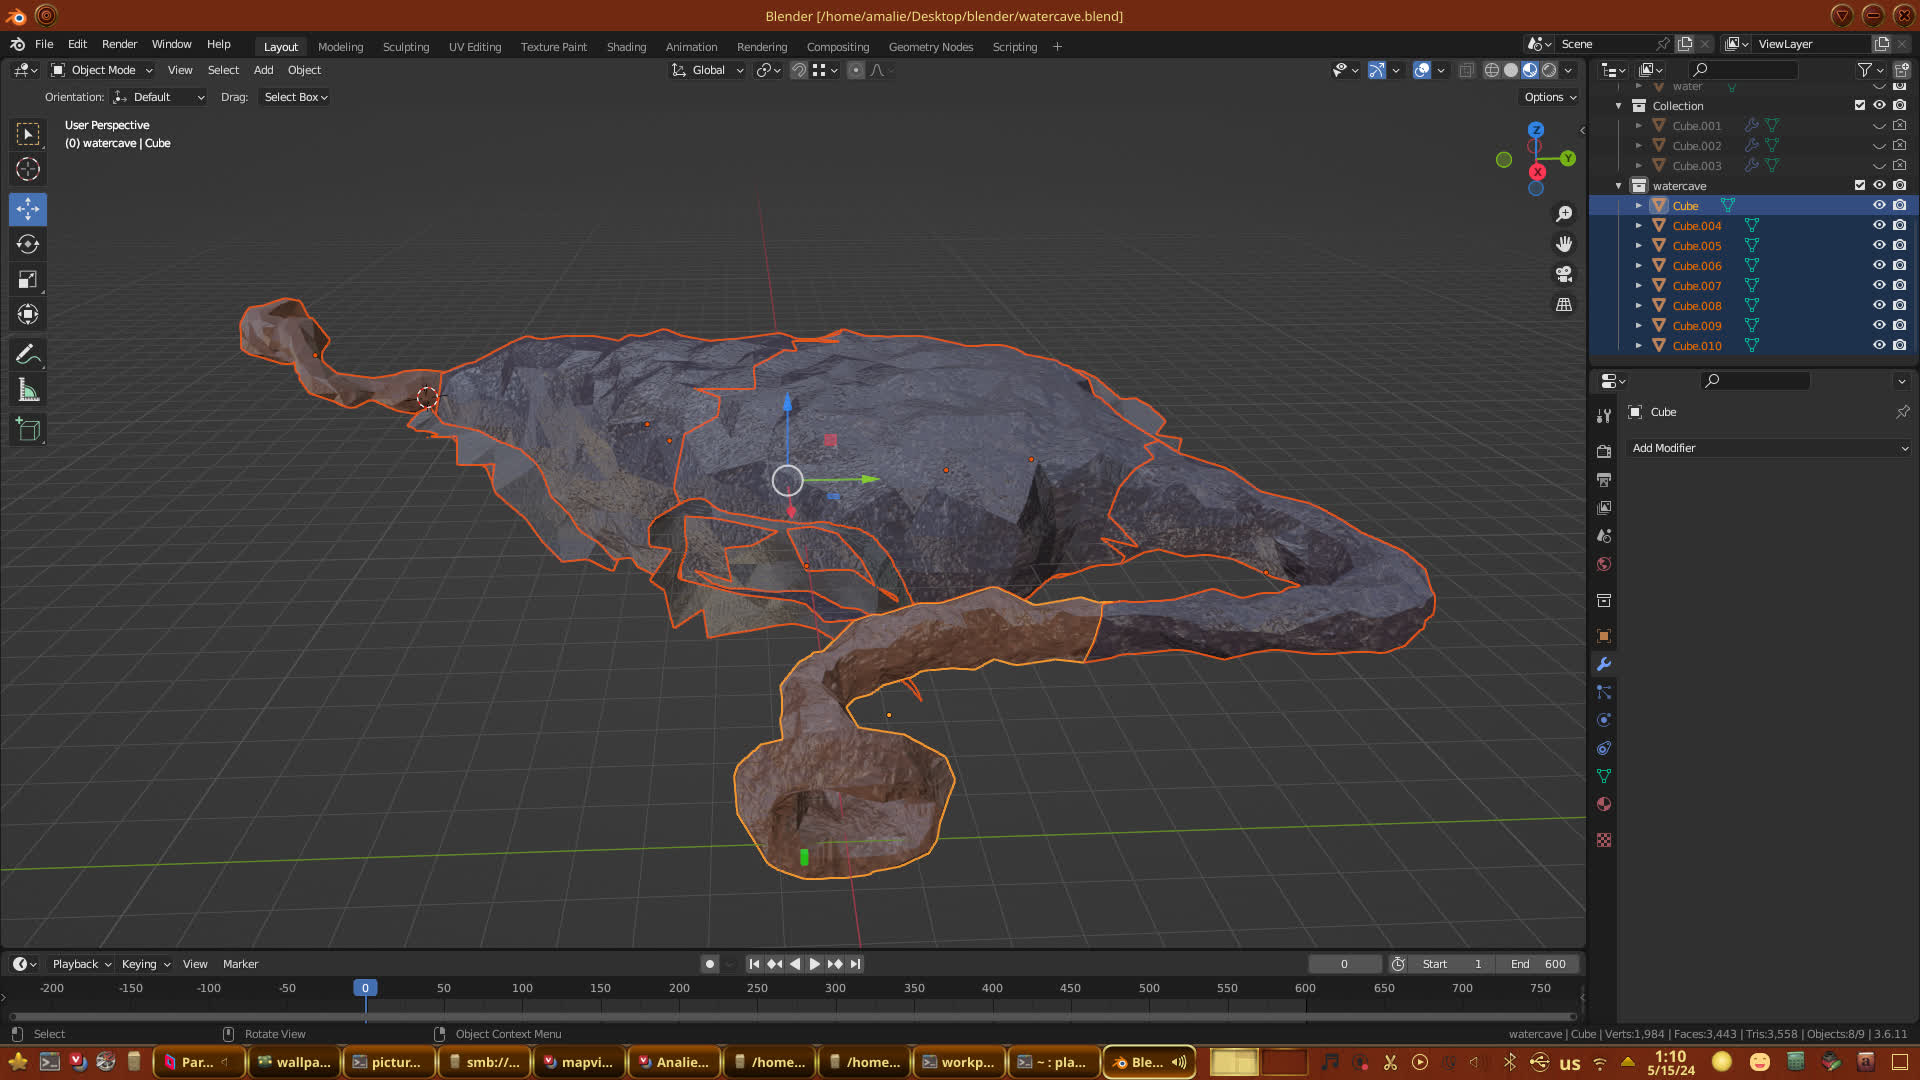Click the 3D Cursor tool
The height and width of the screenshot is (1080, 1920).
point(28,169)
